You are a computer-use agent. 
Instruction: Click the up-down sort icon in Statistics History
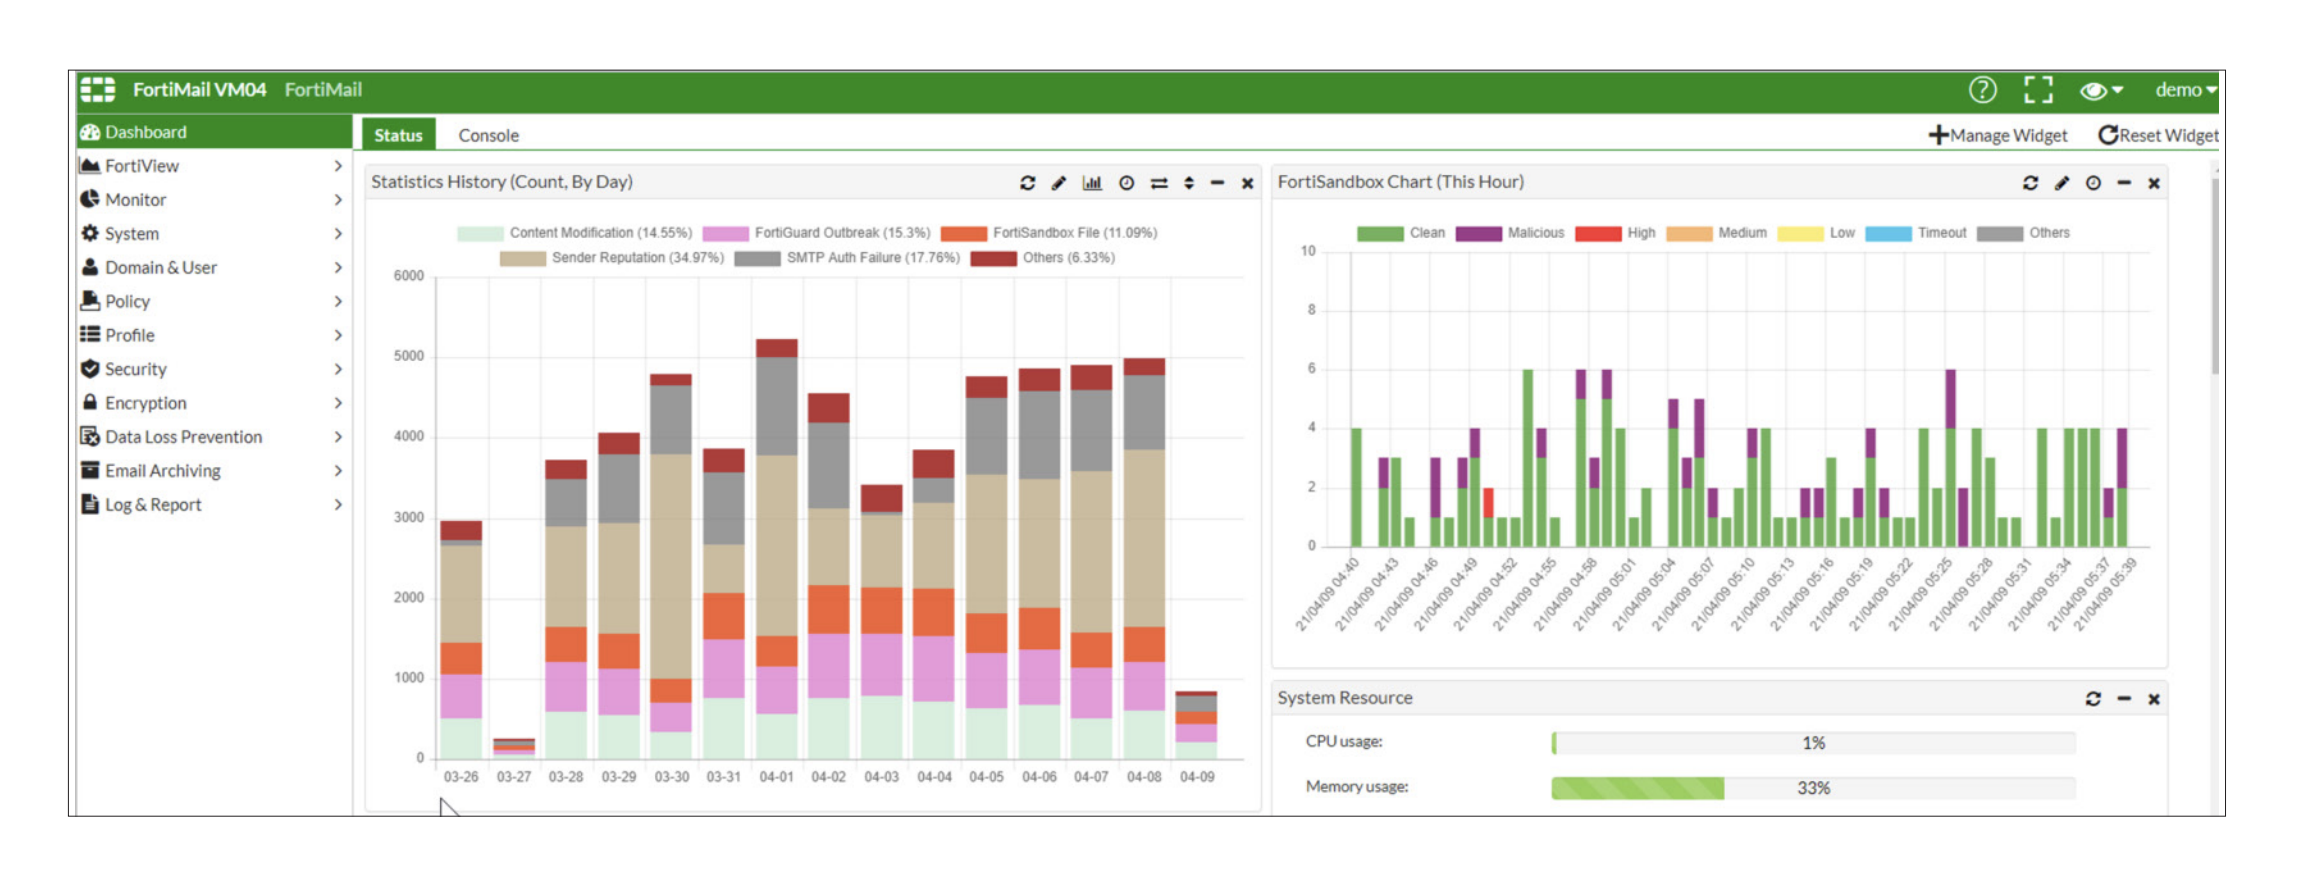point(1189,183)
